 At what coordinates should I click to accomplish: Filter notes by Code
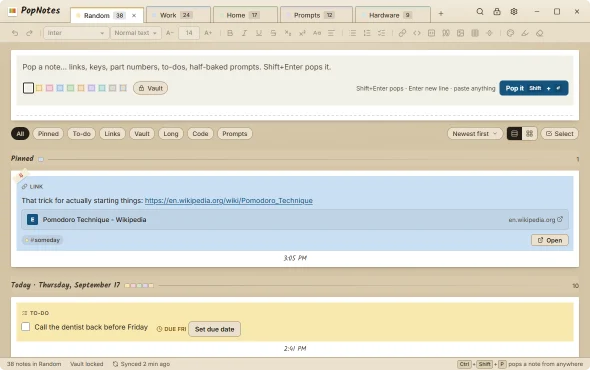pyautogui.click(x=200, y=134)
